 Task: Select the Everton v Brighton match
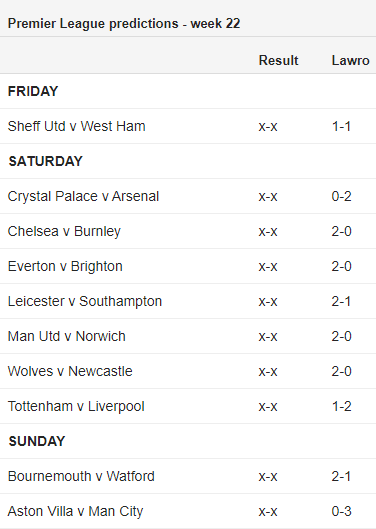tap(65, 266)
